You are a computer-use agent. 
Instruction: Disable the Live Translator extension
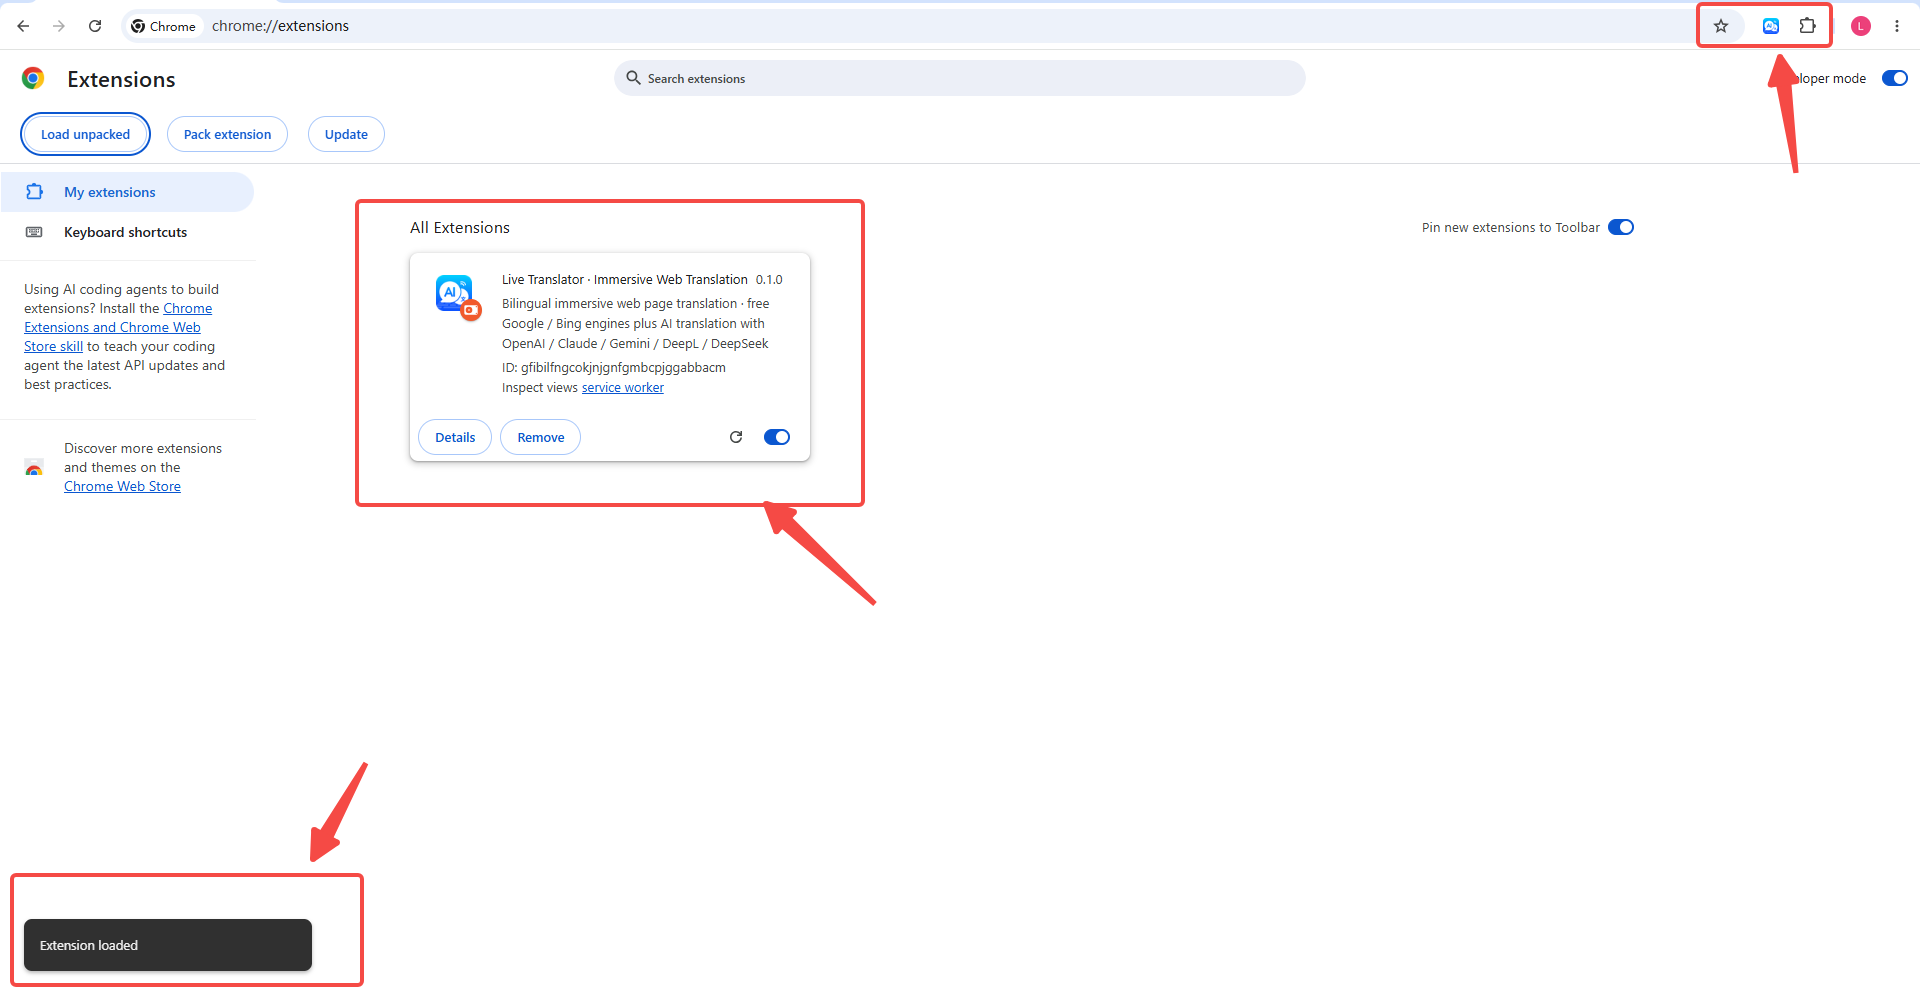777,437
